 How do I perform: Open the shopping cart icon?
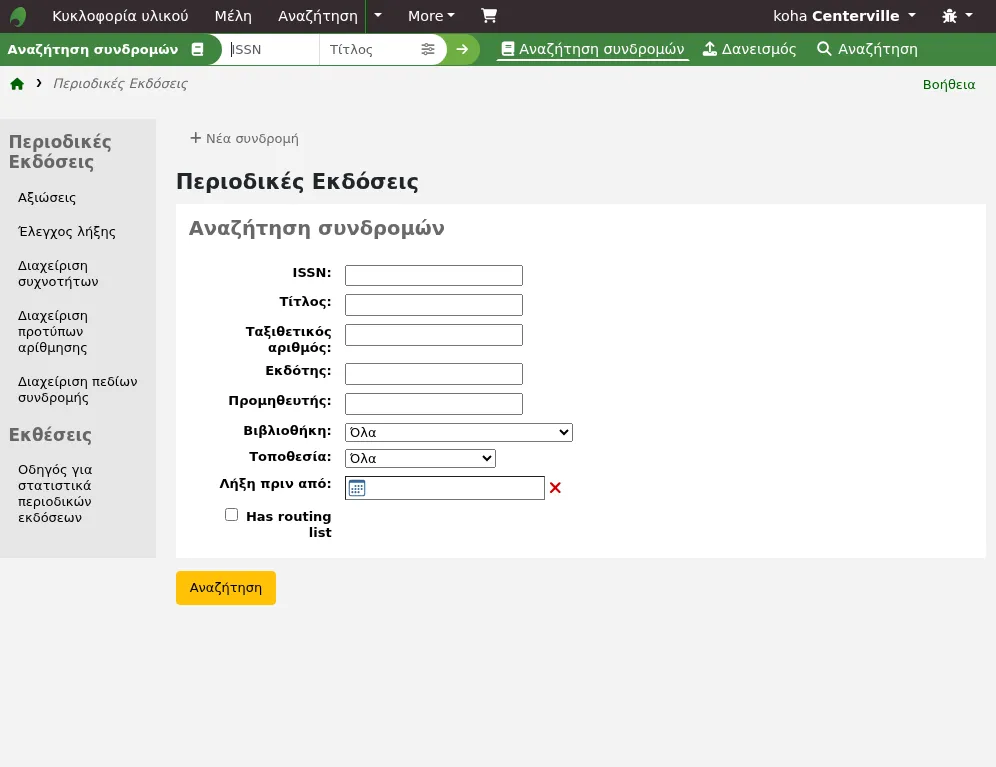[488, 16]
